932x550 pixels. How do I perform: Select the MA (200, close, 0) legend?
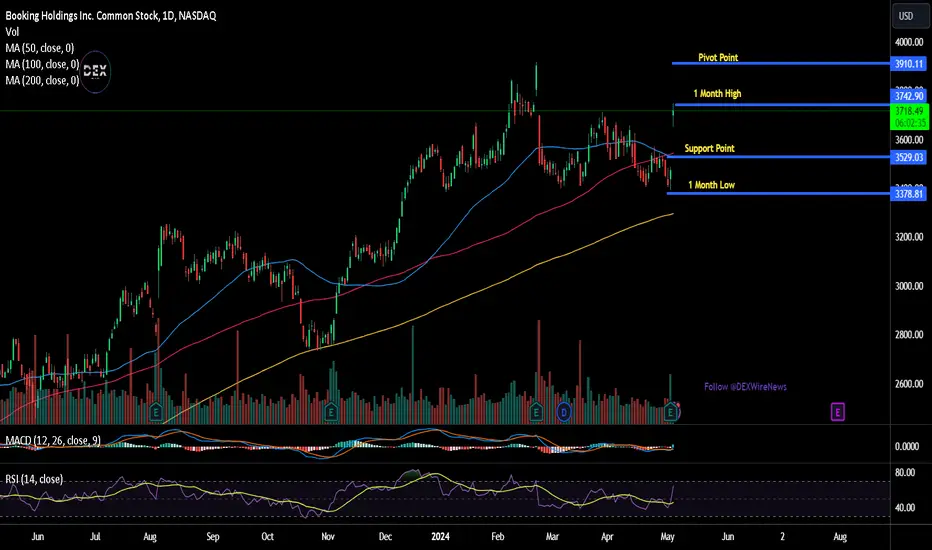pos(42,80)
